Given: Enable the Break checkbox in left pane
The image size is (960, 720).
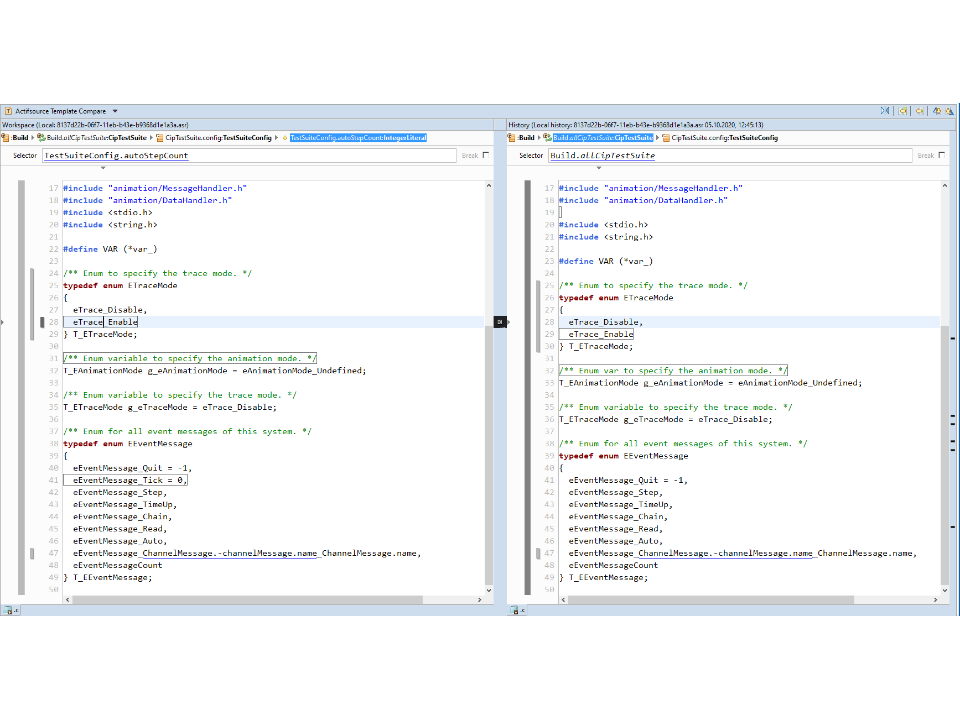Looking at the screenshot, I should (x=486, y=155).
